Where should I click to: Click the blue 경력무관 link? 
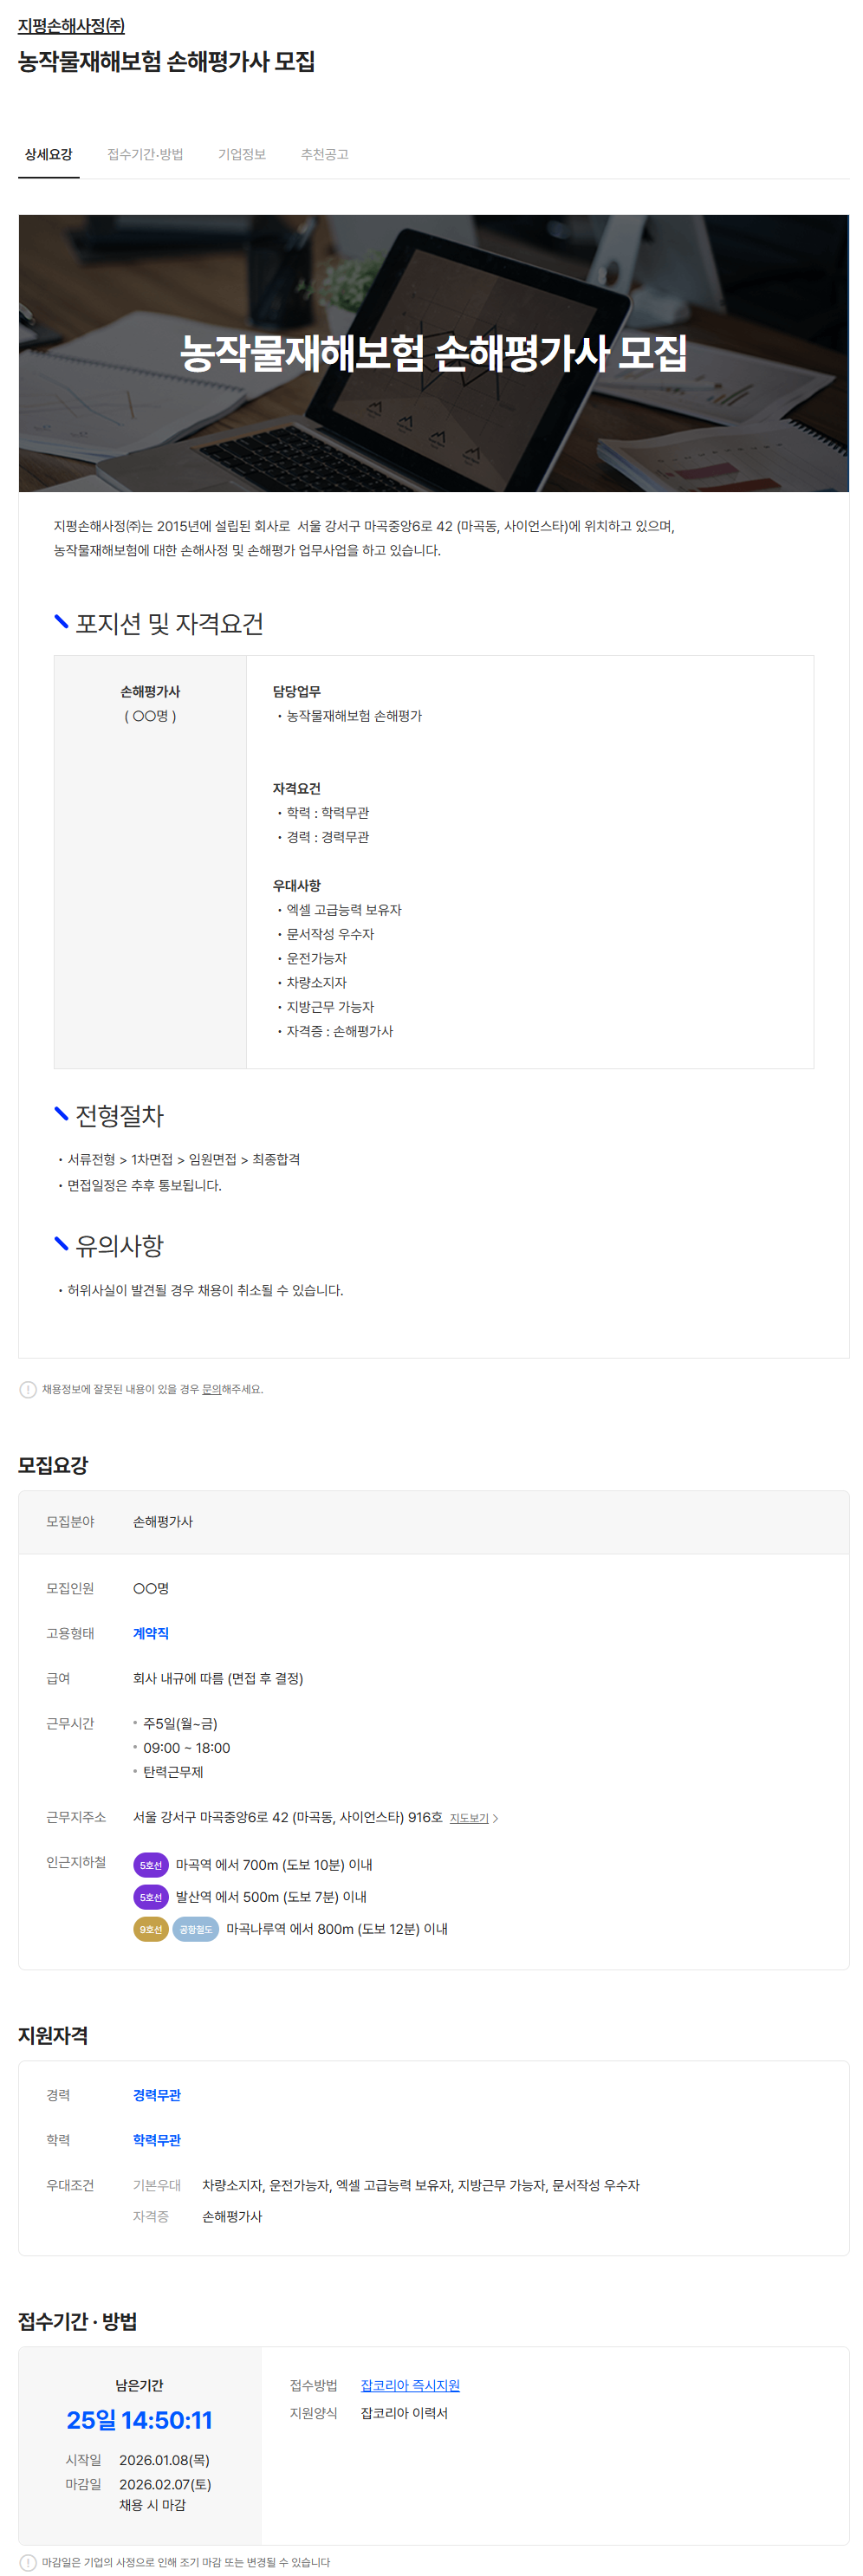(157, 2096)
